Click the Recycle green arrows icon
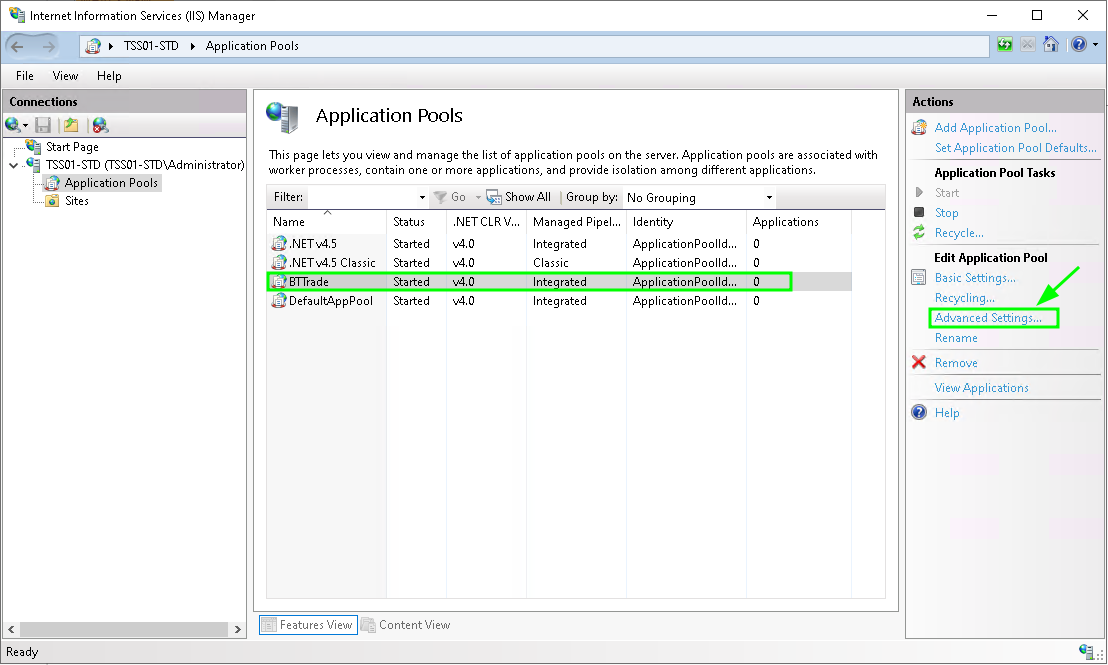Screen dimensions: 1108x665 coord(919,232)
